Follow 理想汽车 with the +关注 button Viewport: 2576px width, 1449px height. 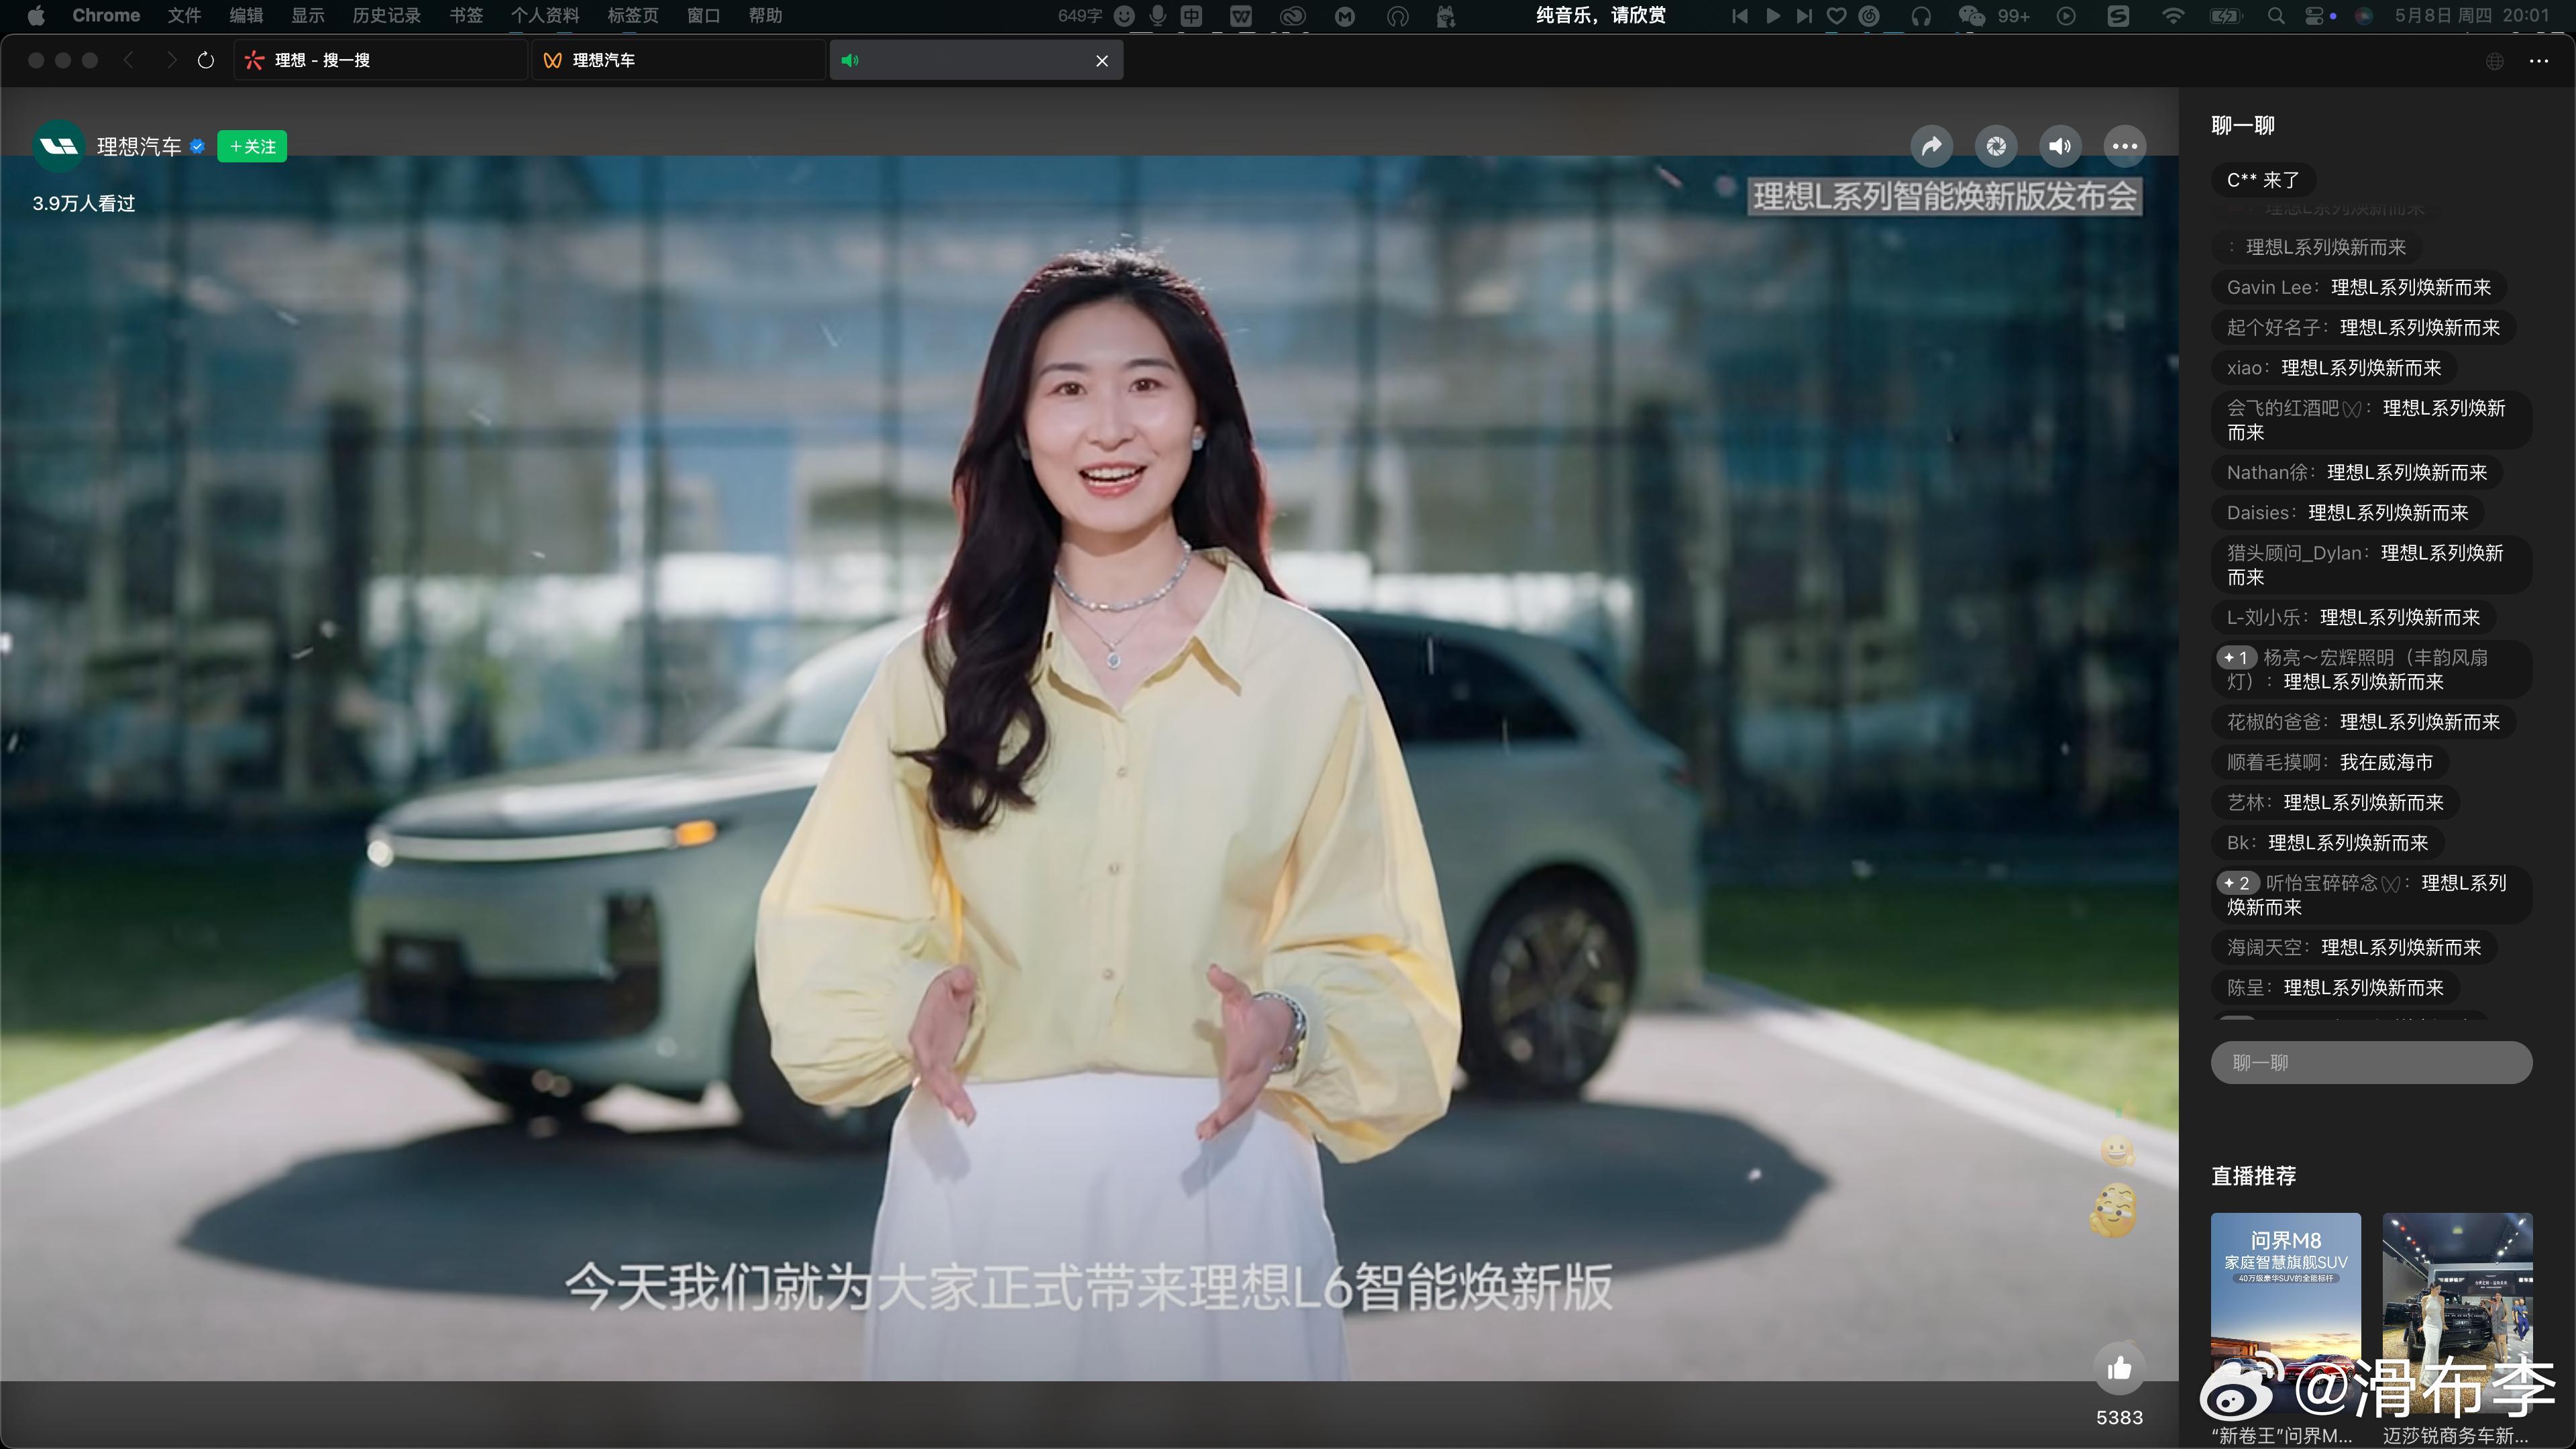[252, 147]
